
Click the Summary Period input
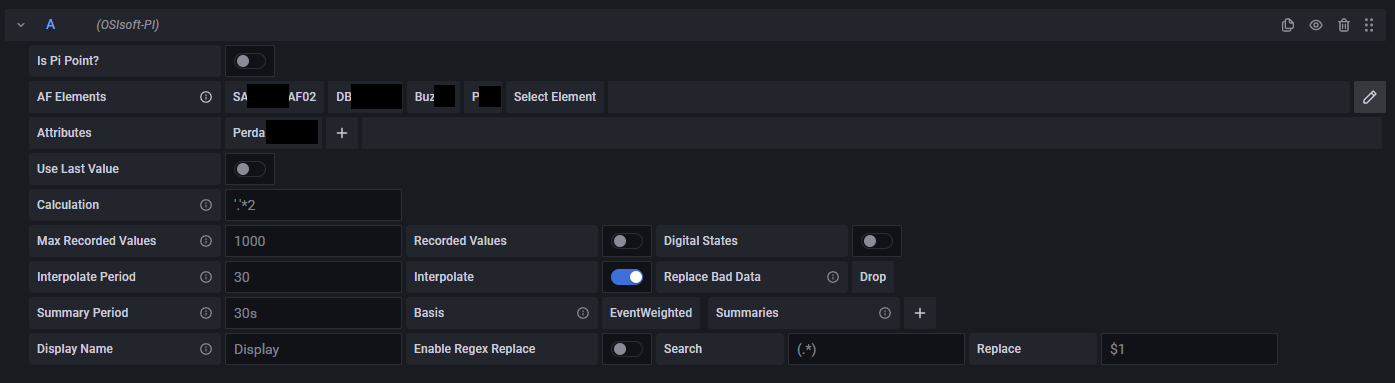(x=313, y=313)
